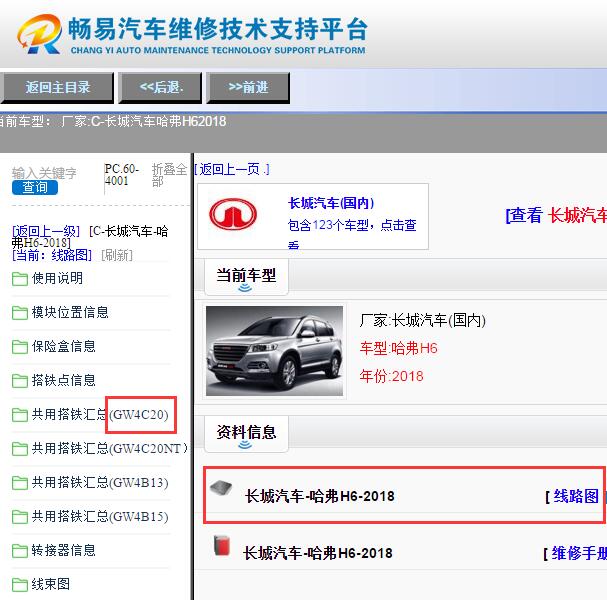Click the 返回主目录 button
Image resolution: width=607 pixels, height=600 pixels.
57,87
